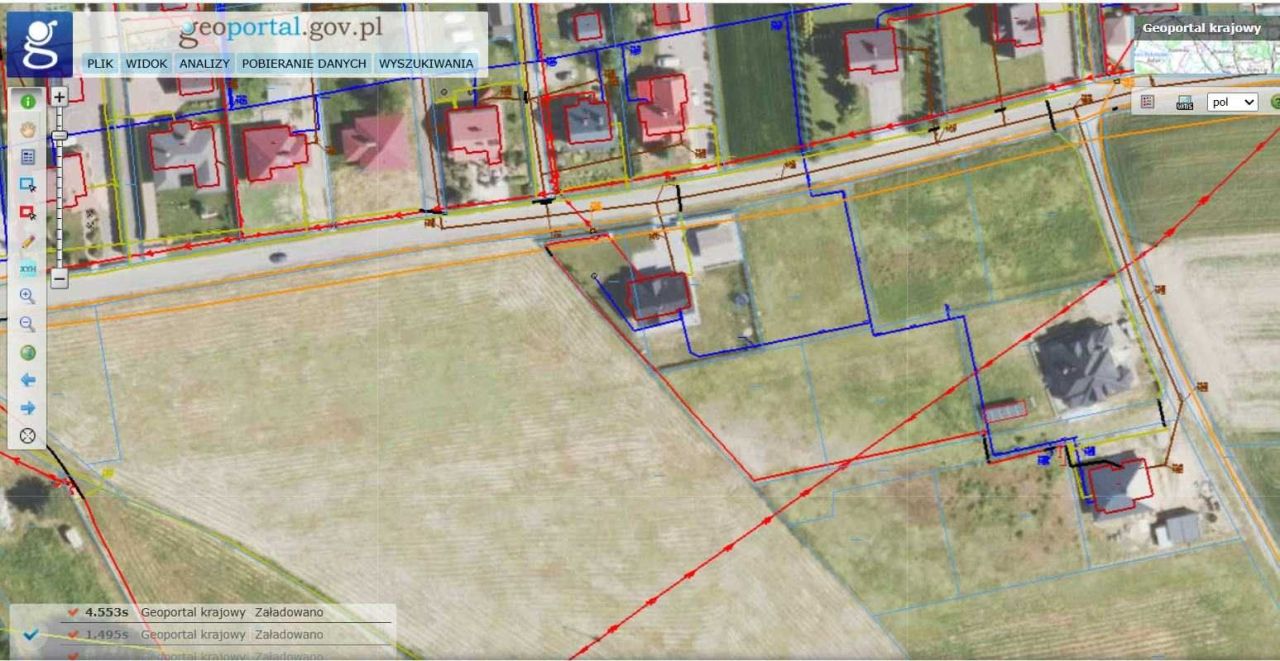Click the WMS services icon

(1185, 102)
